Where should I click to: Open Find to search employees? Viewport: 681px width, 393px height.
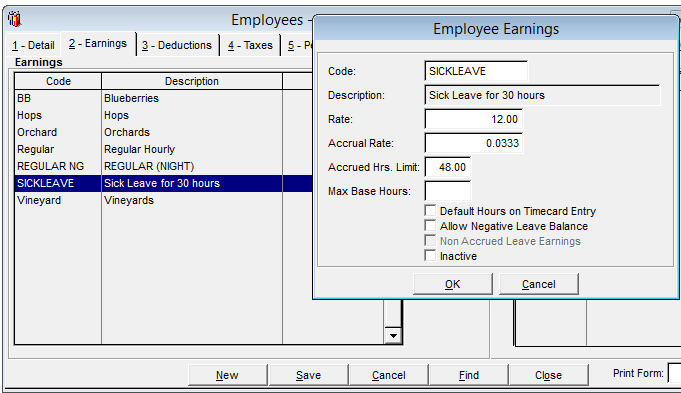(469, 375)
